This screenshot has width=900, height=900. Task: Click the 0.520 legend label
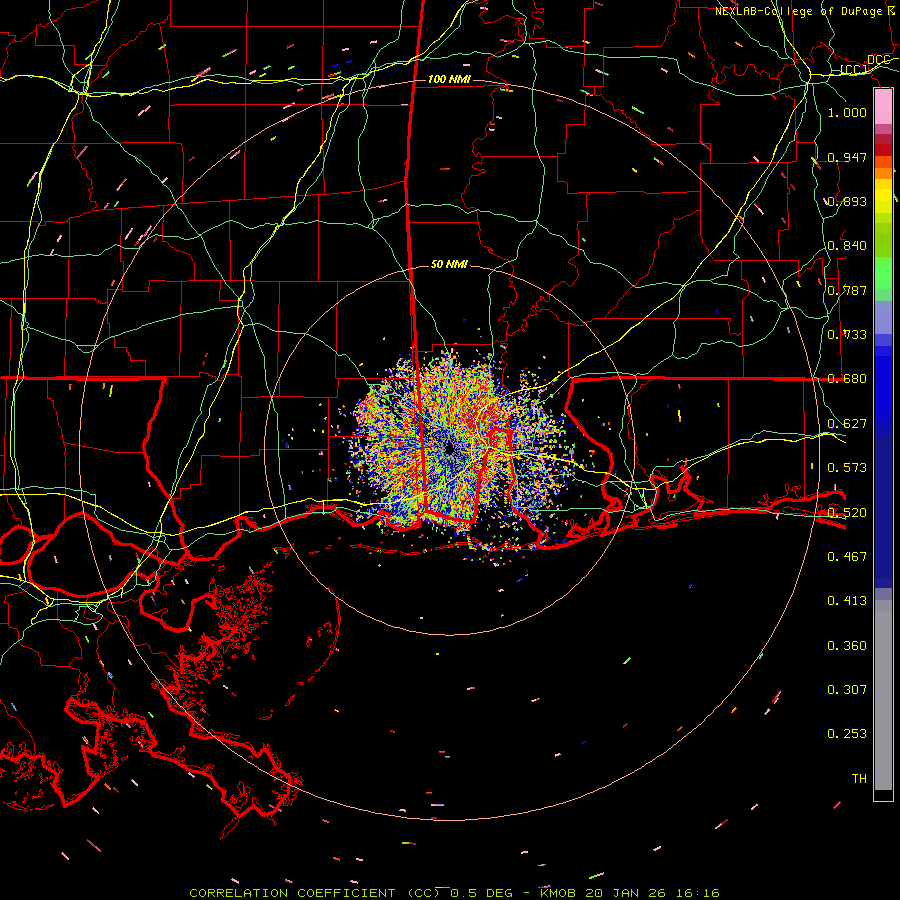coord(847,513)
